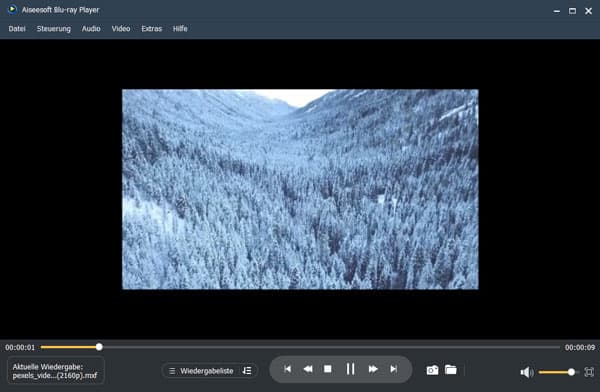Skip to the next track
600x392 pixels.
click(x=393, y=369)
